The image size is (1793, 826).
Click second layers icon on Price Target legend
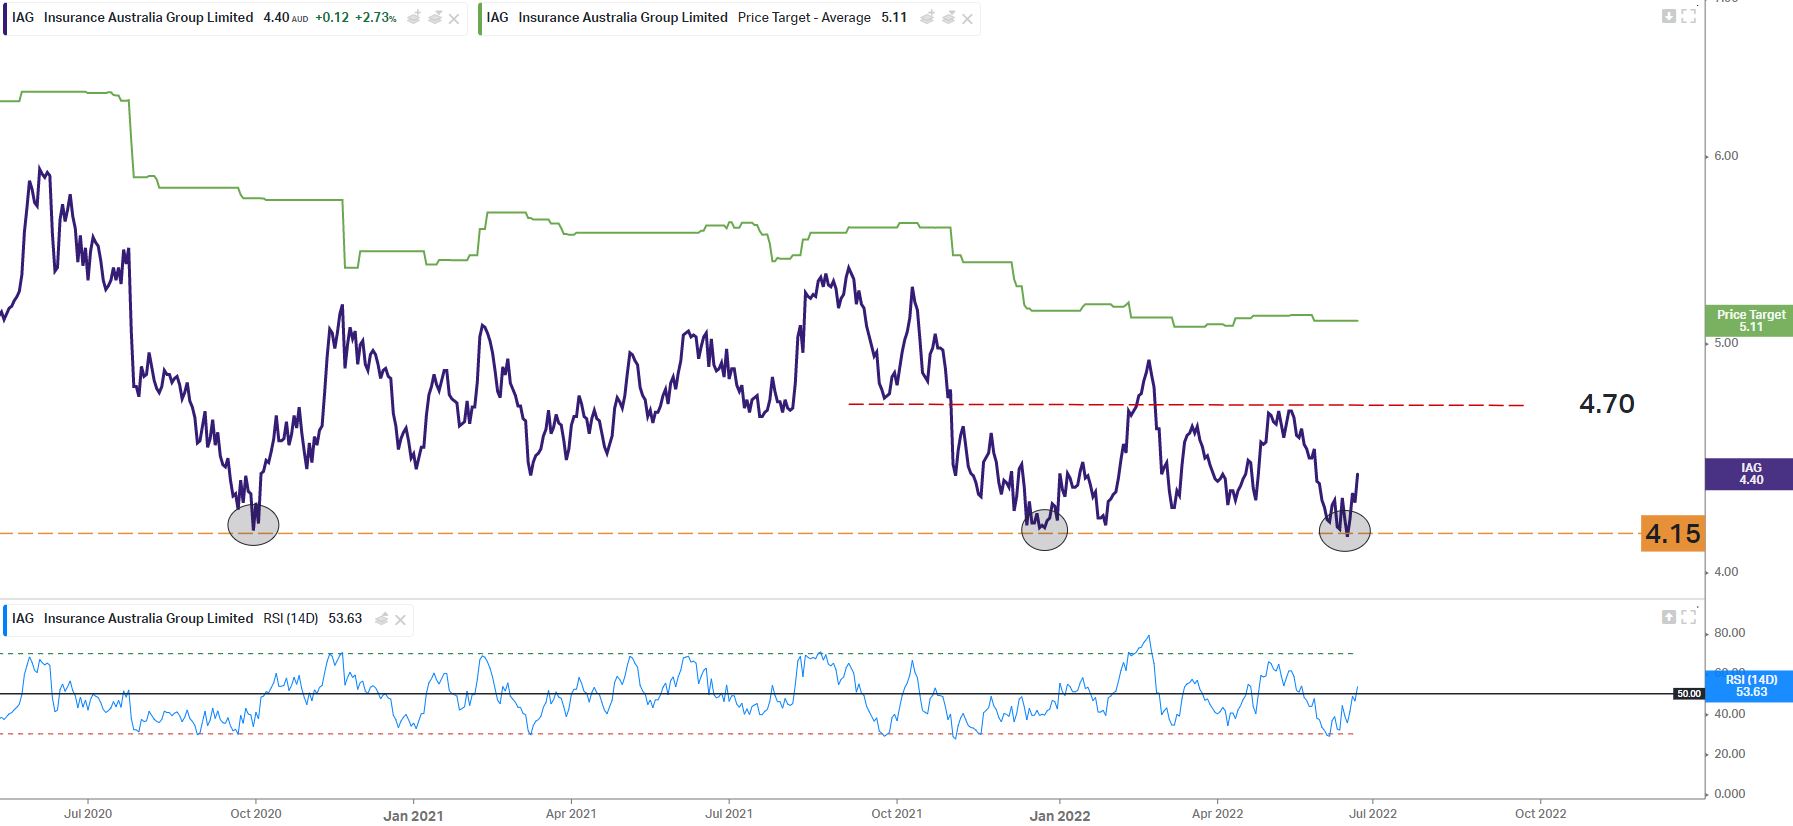click(948, 18)
